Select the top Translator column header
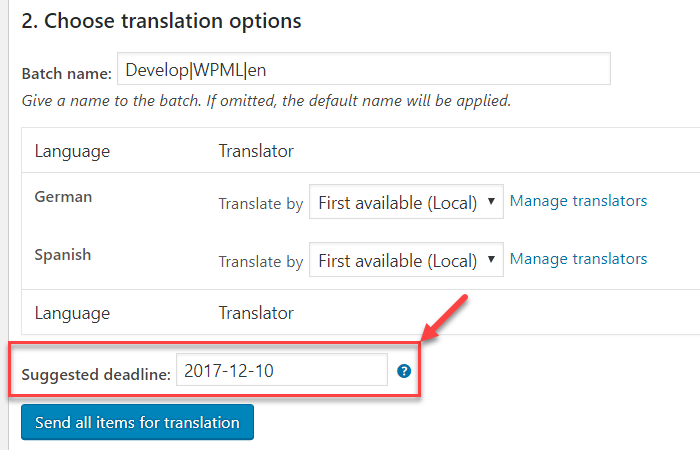The height and width of the screenshot is (450, 700). (x=256, y=151)
